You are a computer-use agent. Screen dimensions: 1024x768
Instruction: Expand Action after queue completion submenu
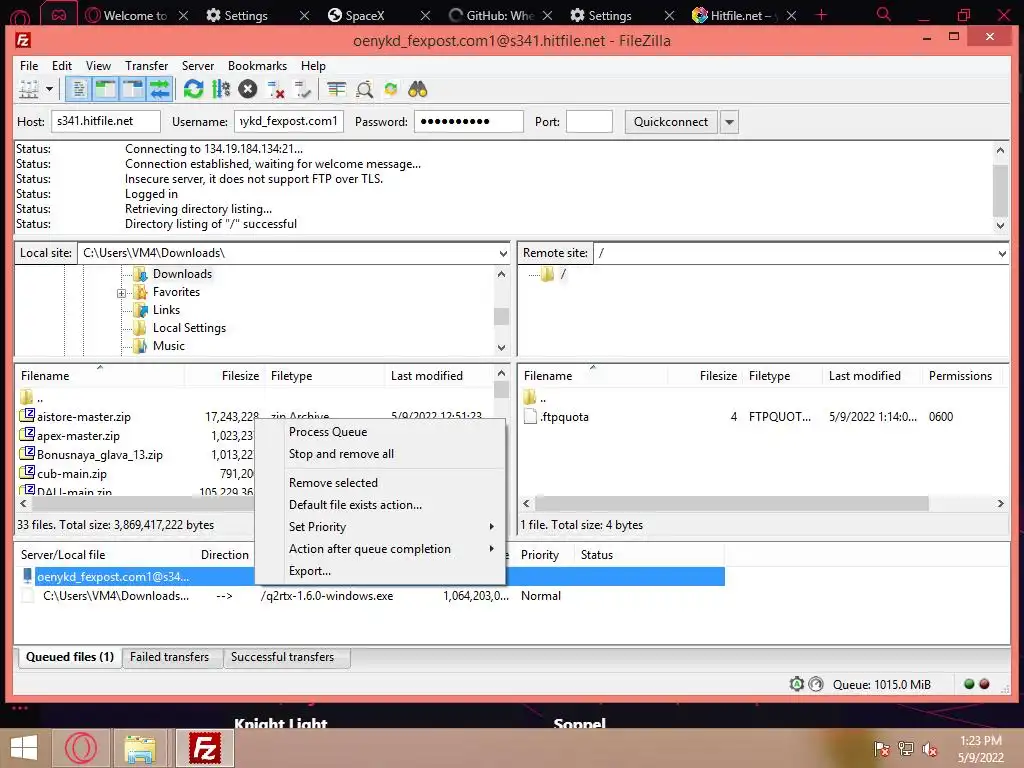coord(380,549)
